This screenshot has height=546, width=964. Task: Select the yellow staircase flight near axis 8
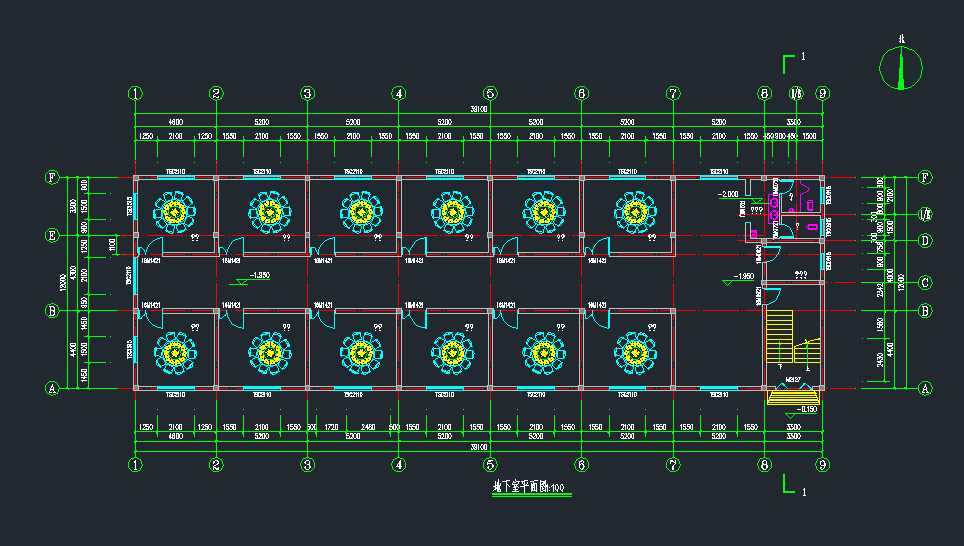tap(780, 337)
